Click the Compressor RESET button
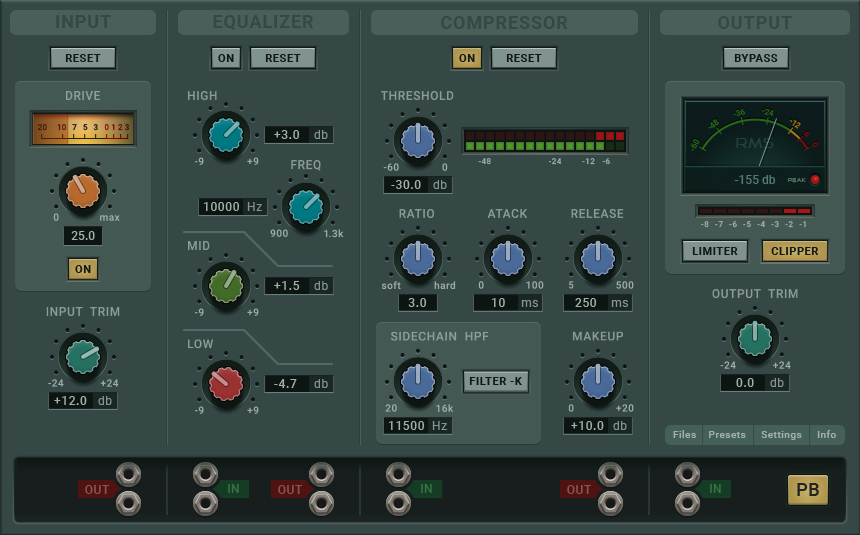The width and height of the screenshot is (860, 535). 523,58
